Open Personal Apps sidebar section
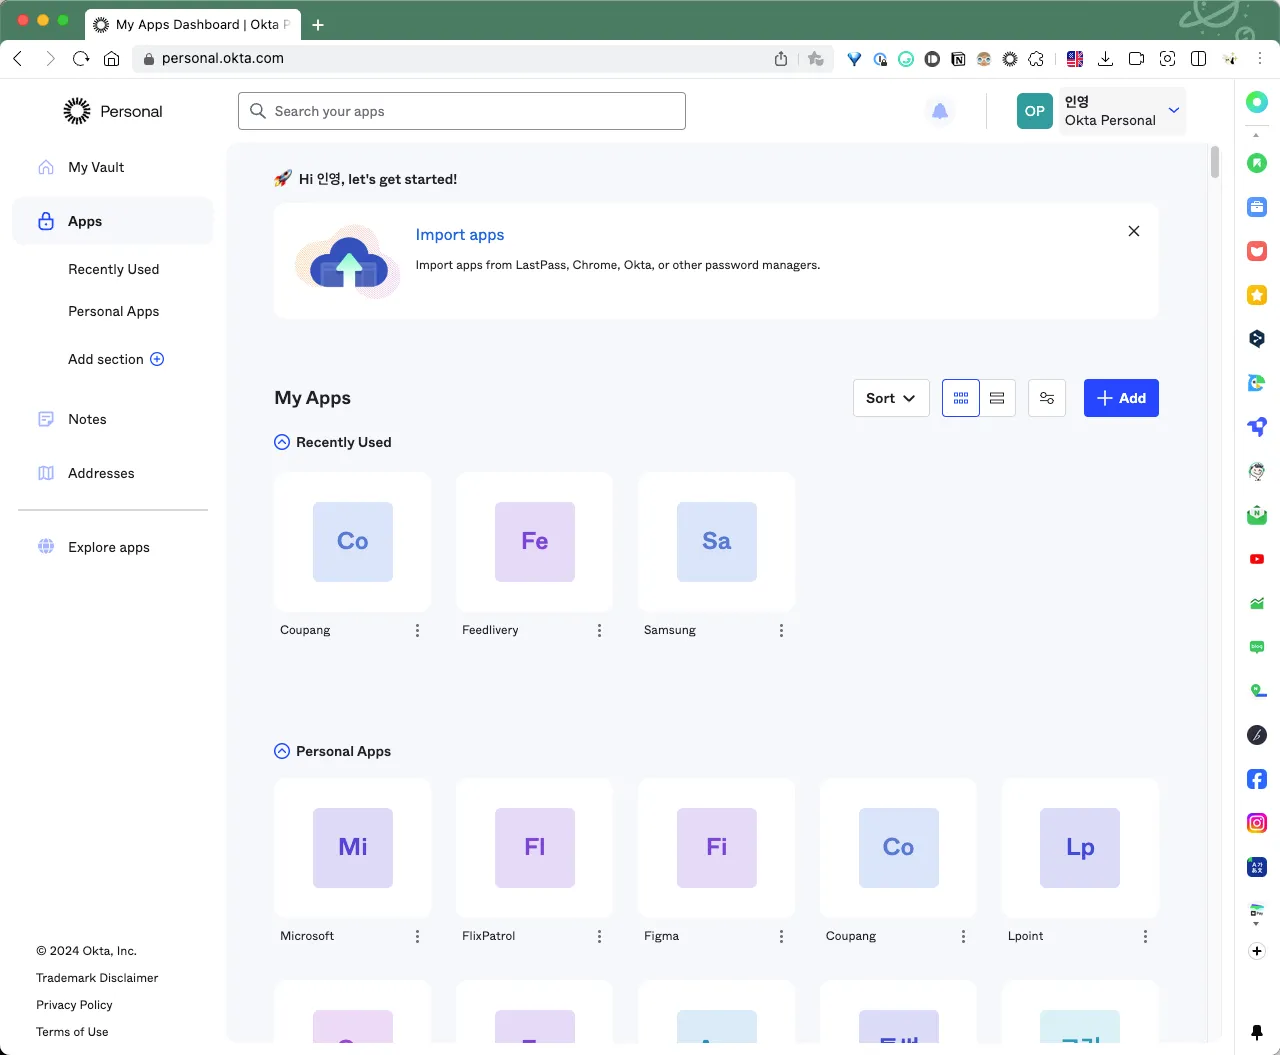Screen dimensions: 1280x1055 click(x=113, y=311)
